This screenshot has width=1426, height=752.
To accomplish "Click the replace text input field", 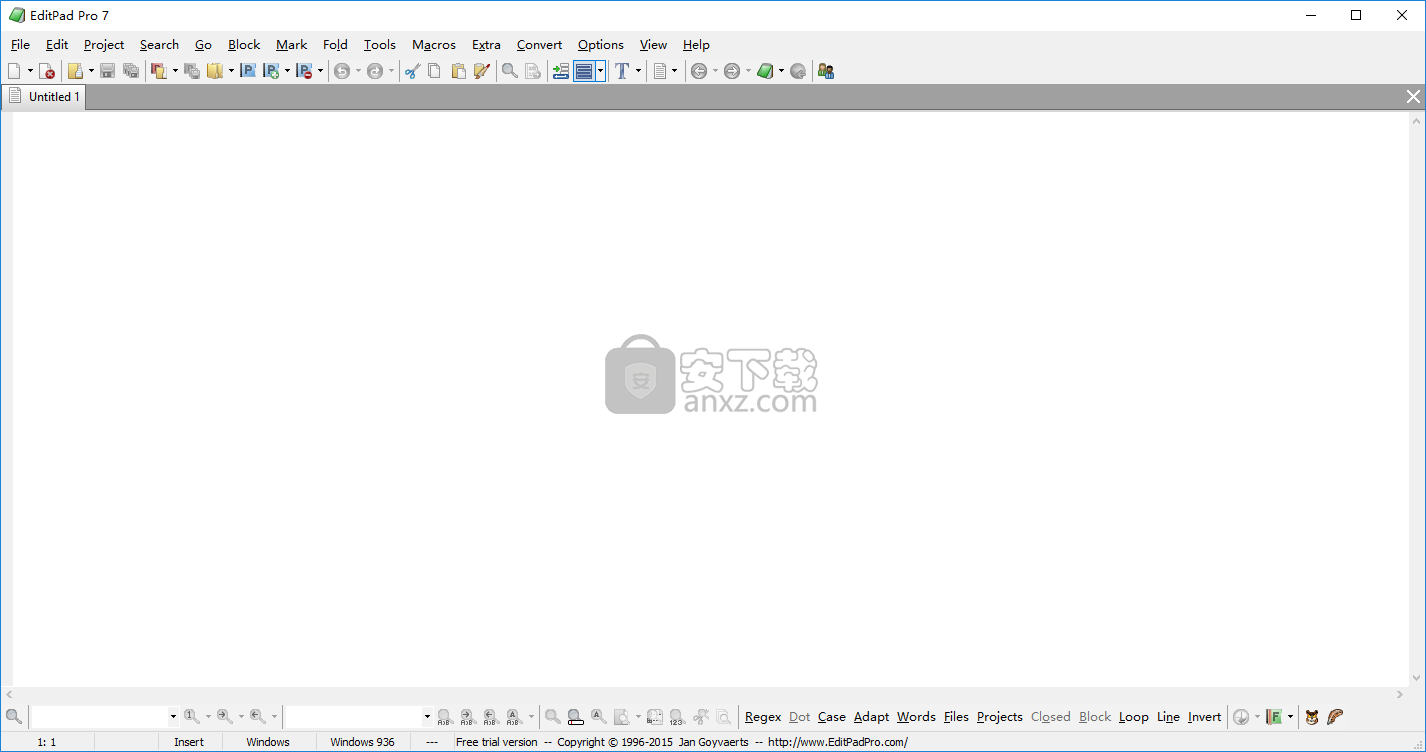I will click(352, 717).
